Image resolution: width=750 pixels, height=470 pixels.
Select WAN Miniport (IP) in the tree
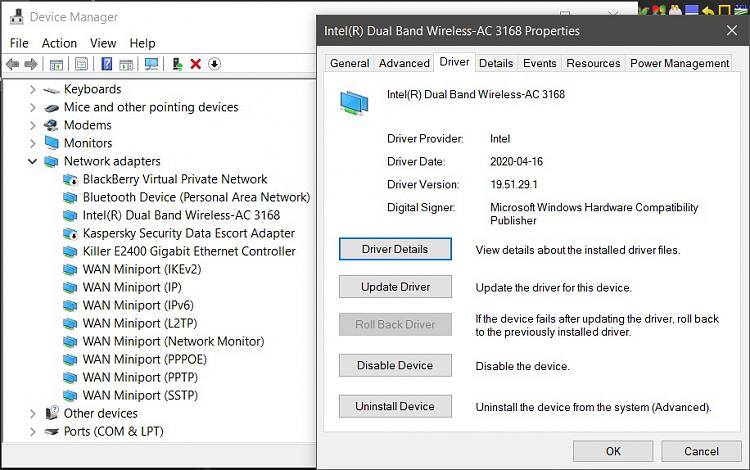coord(132,288)
